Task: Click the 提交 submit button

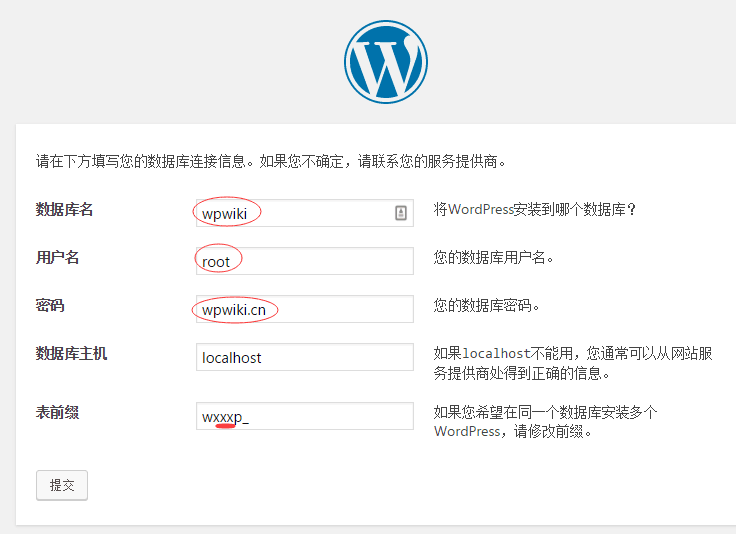Action: point(62,485)
